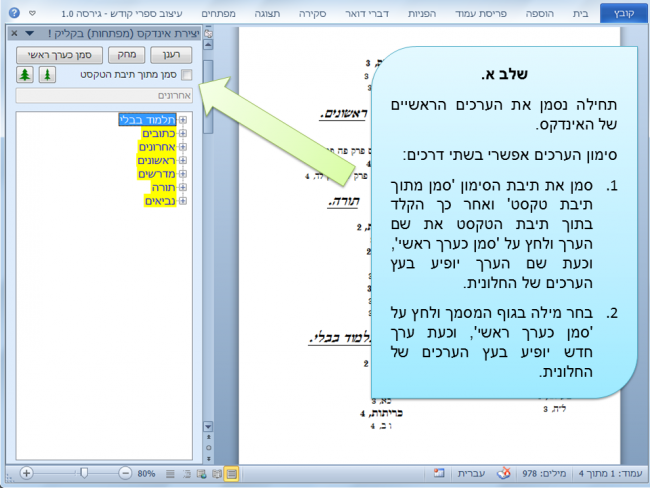Open the task pane options dropdown arrow
650x488 pixels.
(29, 33)
